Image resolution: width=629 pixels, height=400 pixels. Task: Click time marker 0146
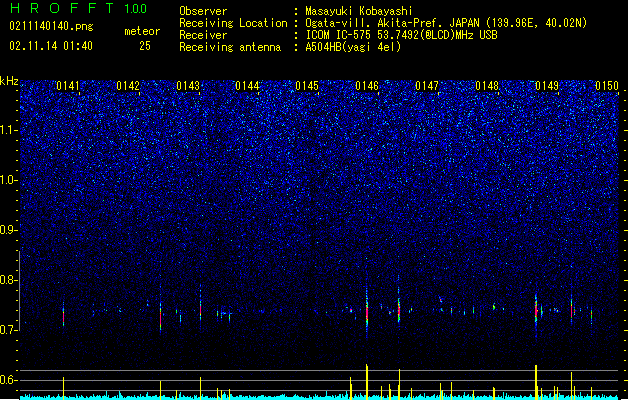coord(367,86)
